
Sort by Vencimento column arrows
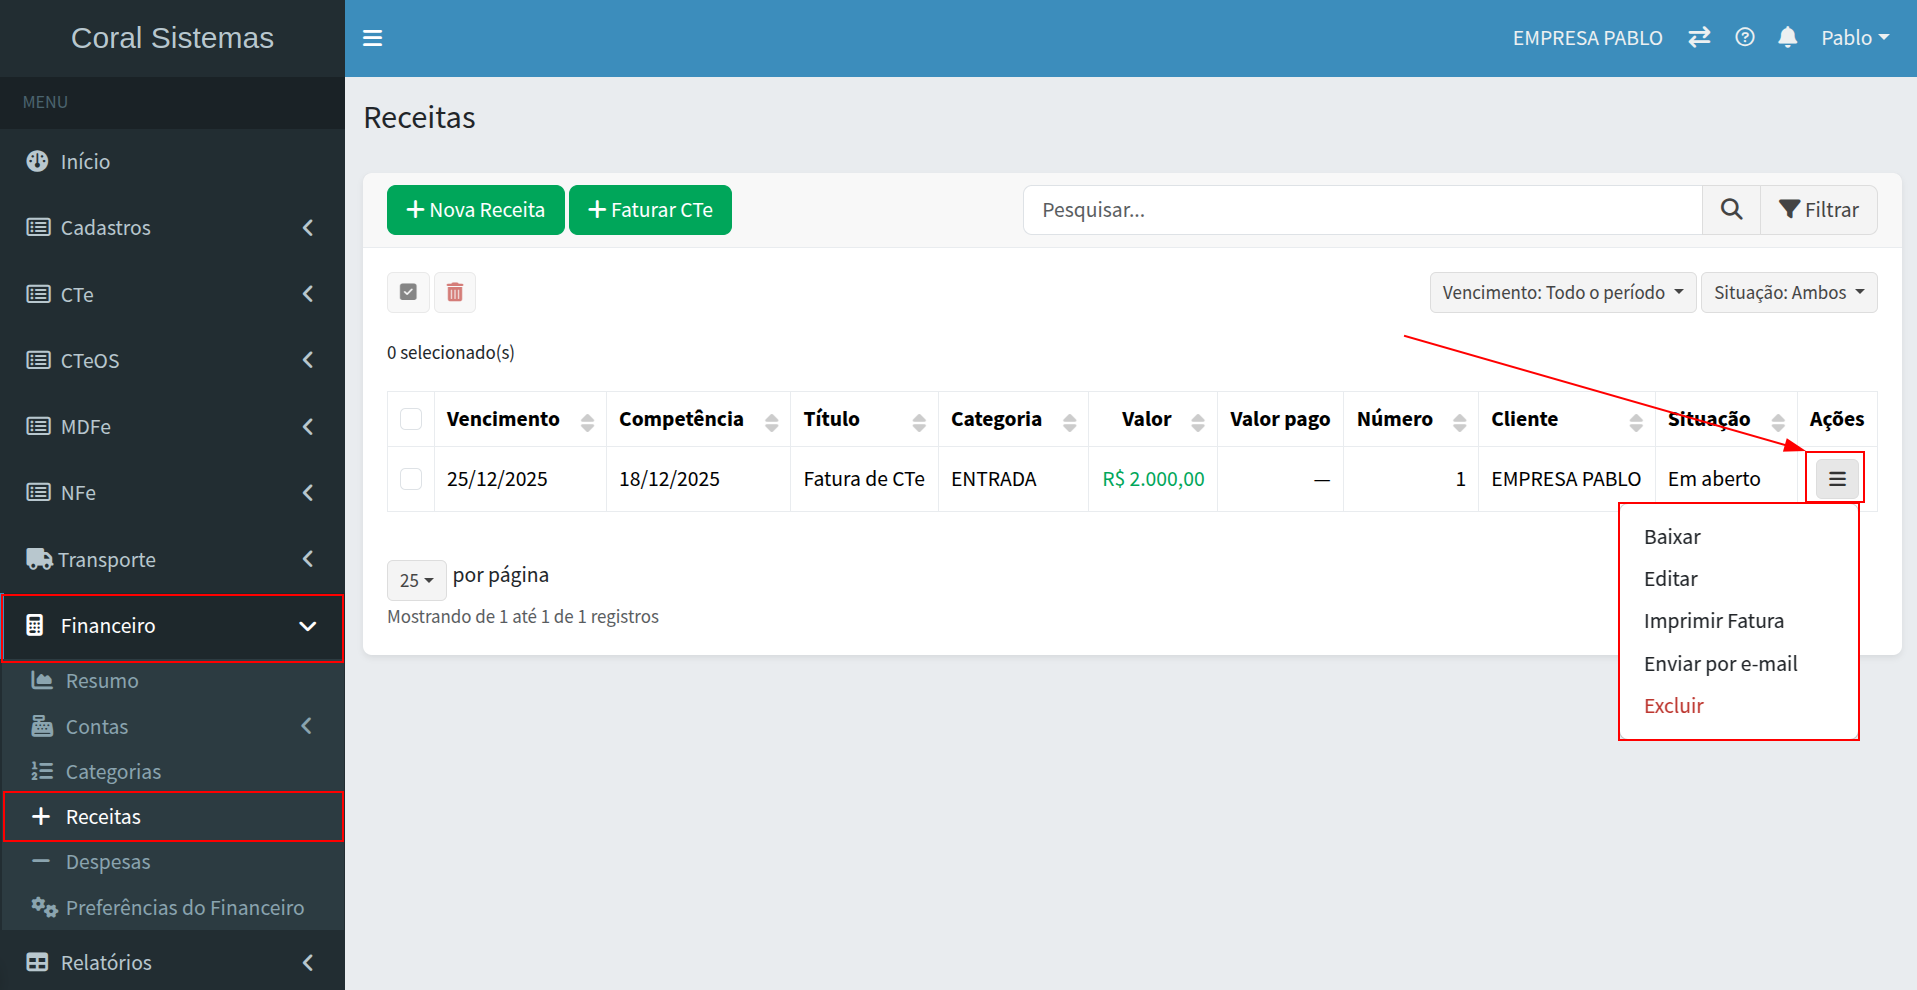click(587, 421)
